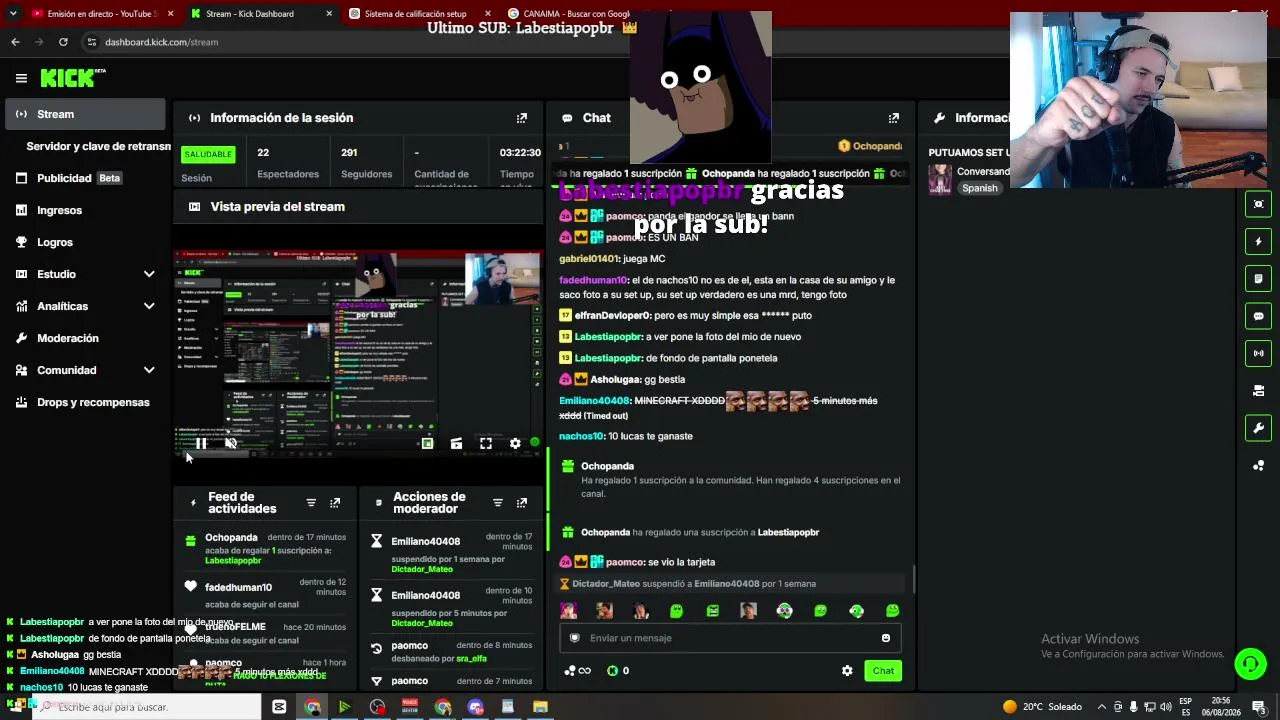The height and width of the screenshot is (720, 1280).
Task: Open the green support chat bubble
Action: (x=1250, y=664)
